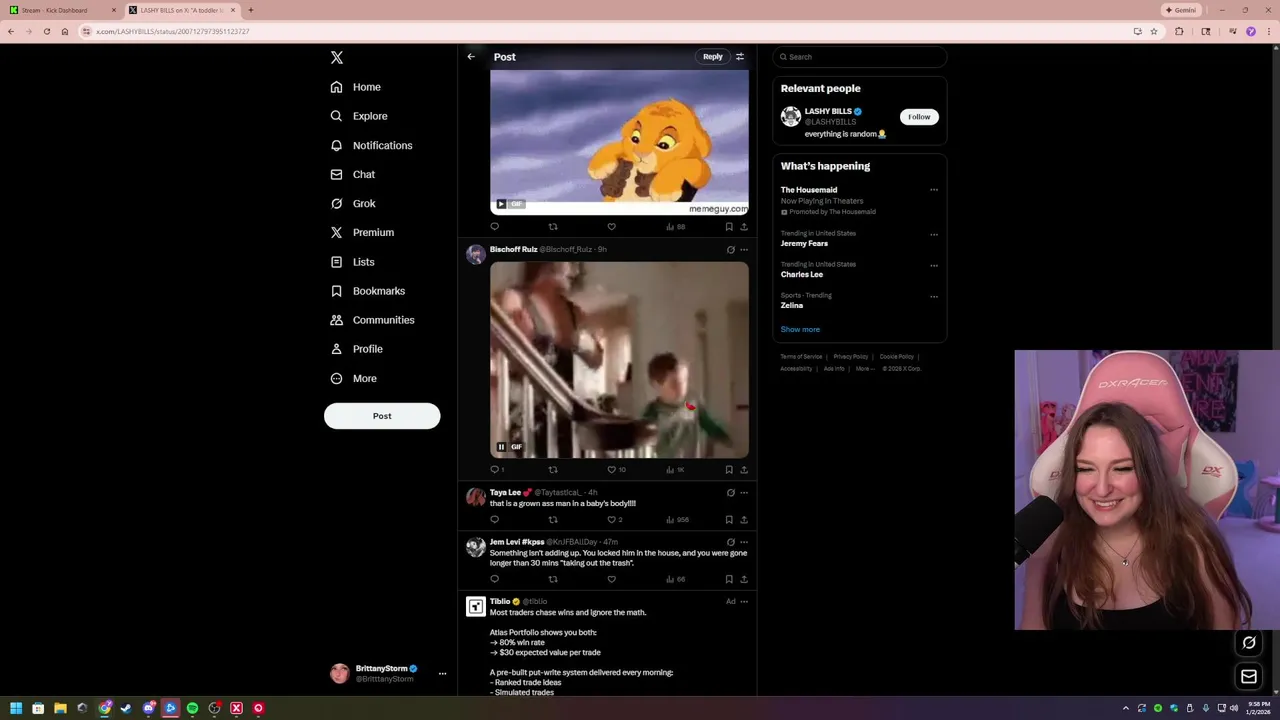Reply to Bischoff Rulz post
Screen dimensions: 1280x720
(x=495, y=470)
